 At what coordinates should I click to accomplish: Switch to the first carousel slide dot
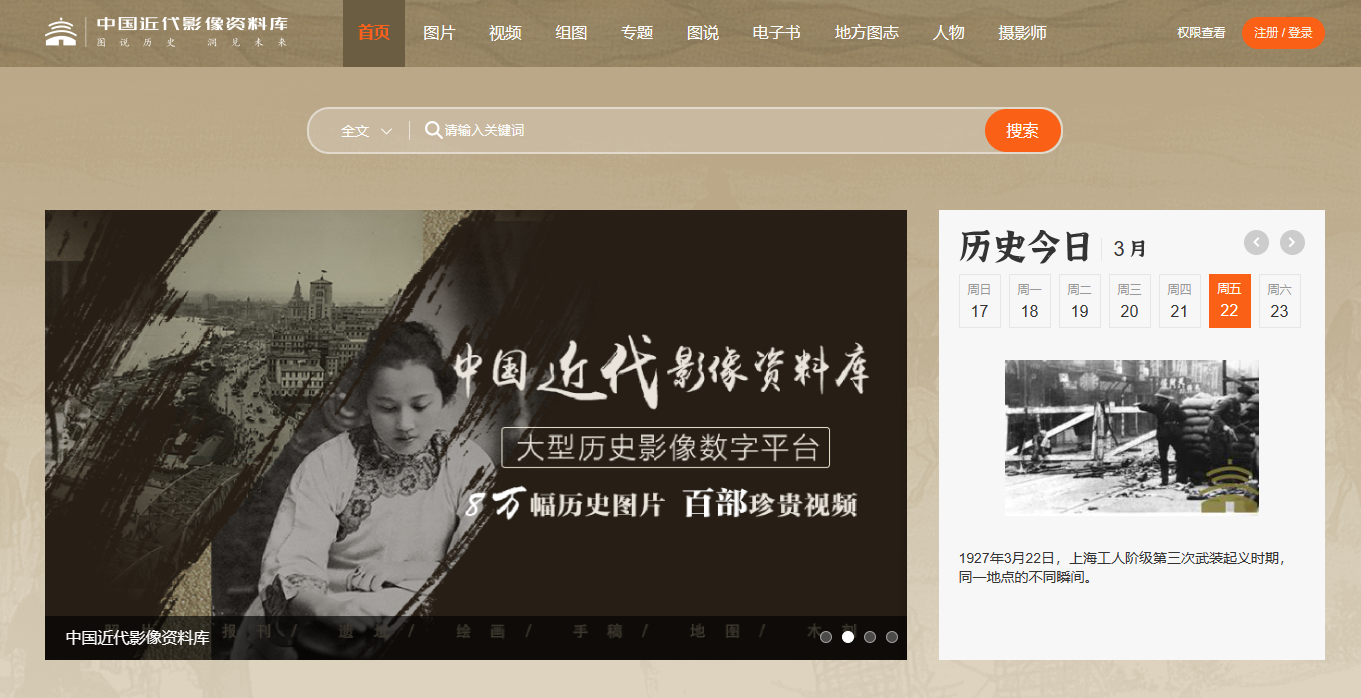(826, 637)
